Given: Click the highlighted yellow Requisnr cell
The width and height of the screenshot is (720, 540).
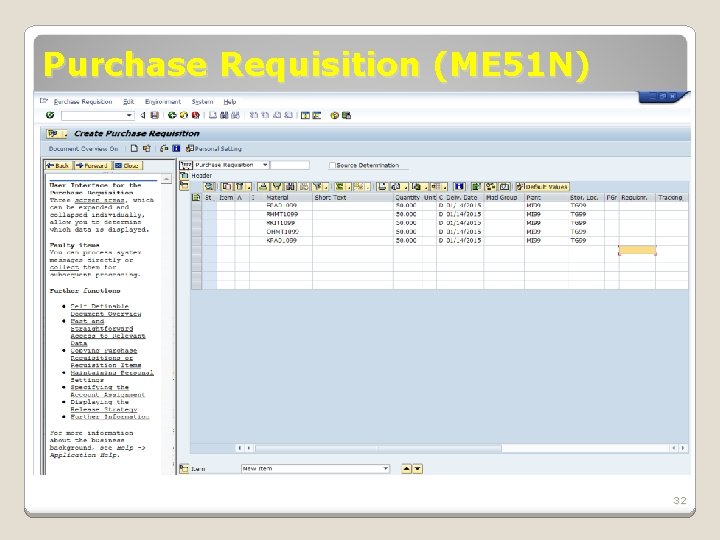Looking at the screenshot, I should (x=637, y=250).
